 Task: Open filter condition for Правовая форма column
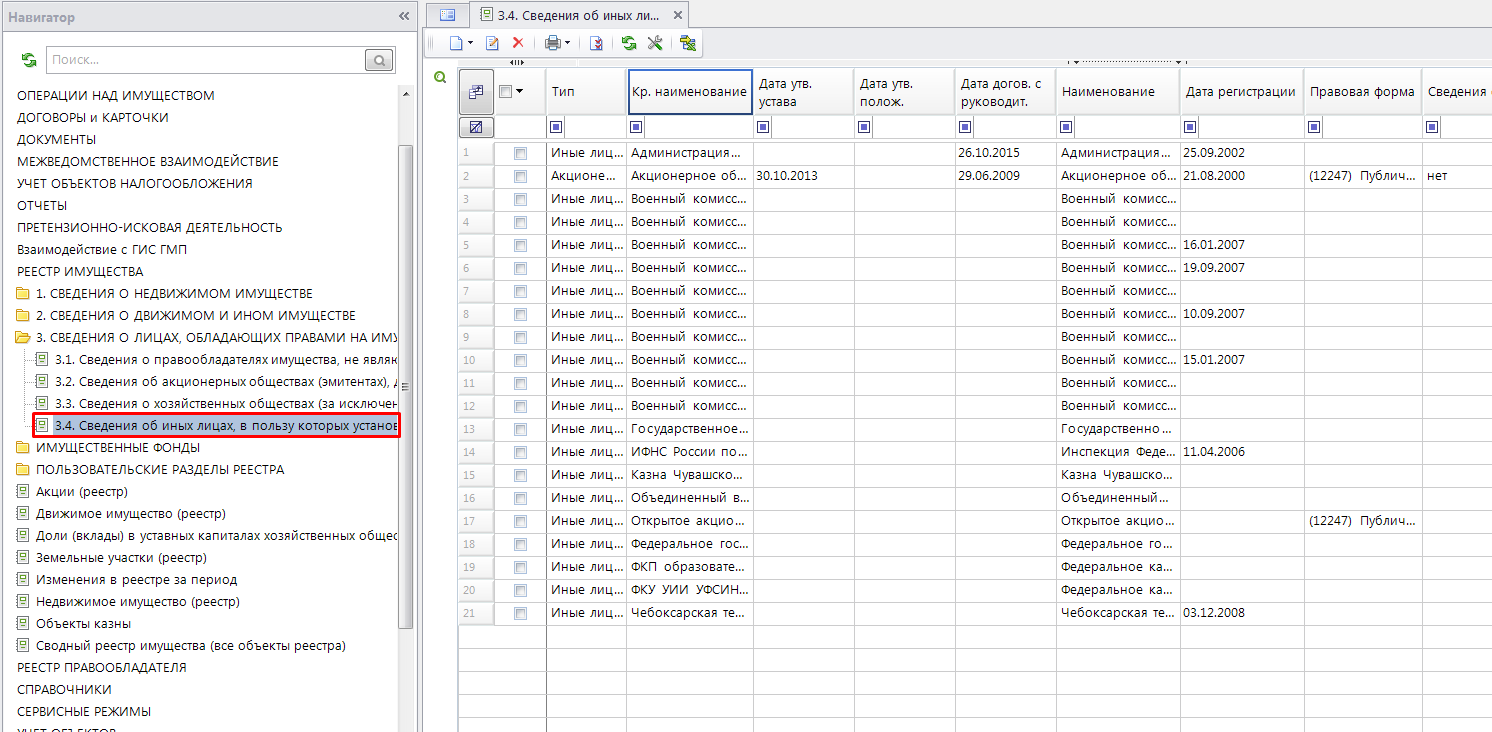click(x=1314, y=127)
